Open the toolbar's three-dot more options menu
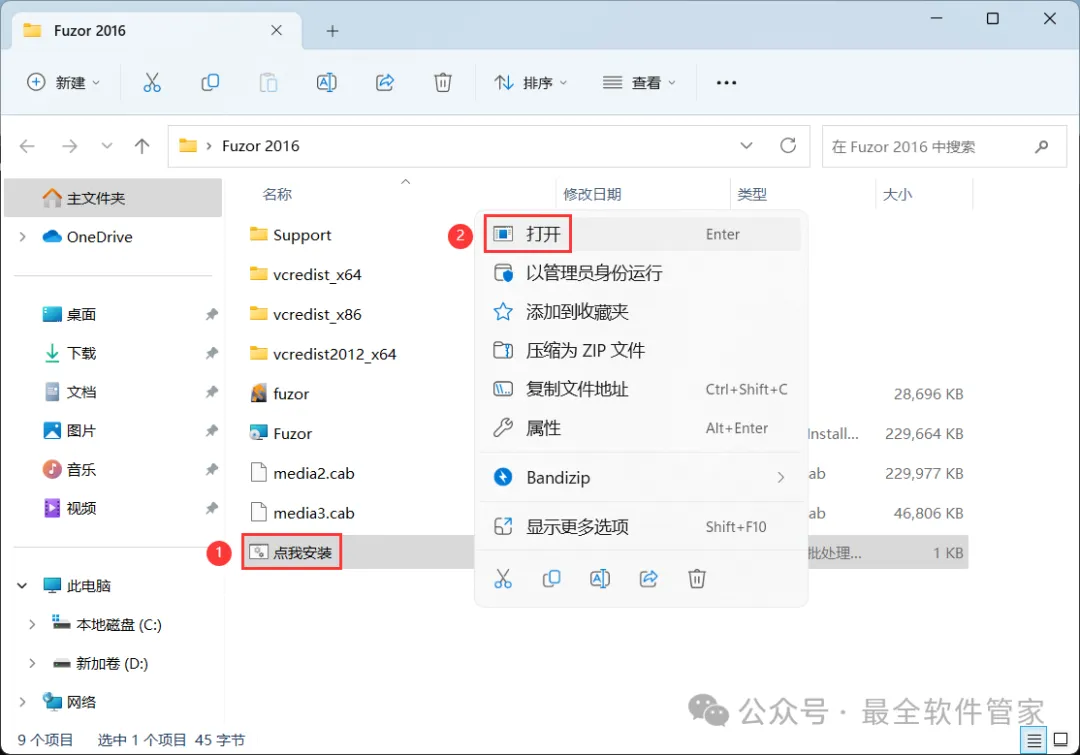Viewport: 1080px width, 755px height. pyautogui.click(x=726, y=83)
